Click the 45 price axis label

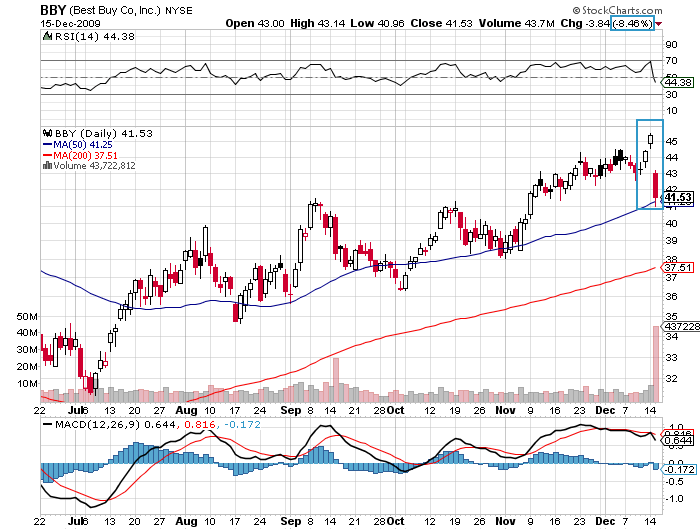[x=671, y=141]
